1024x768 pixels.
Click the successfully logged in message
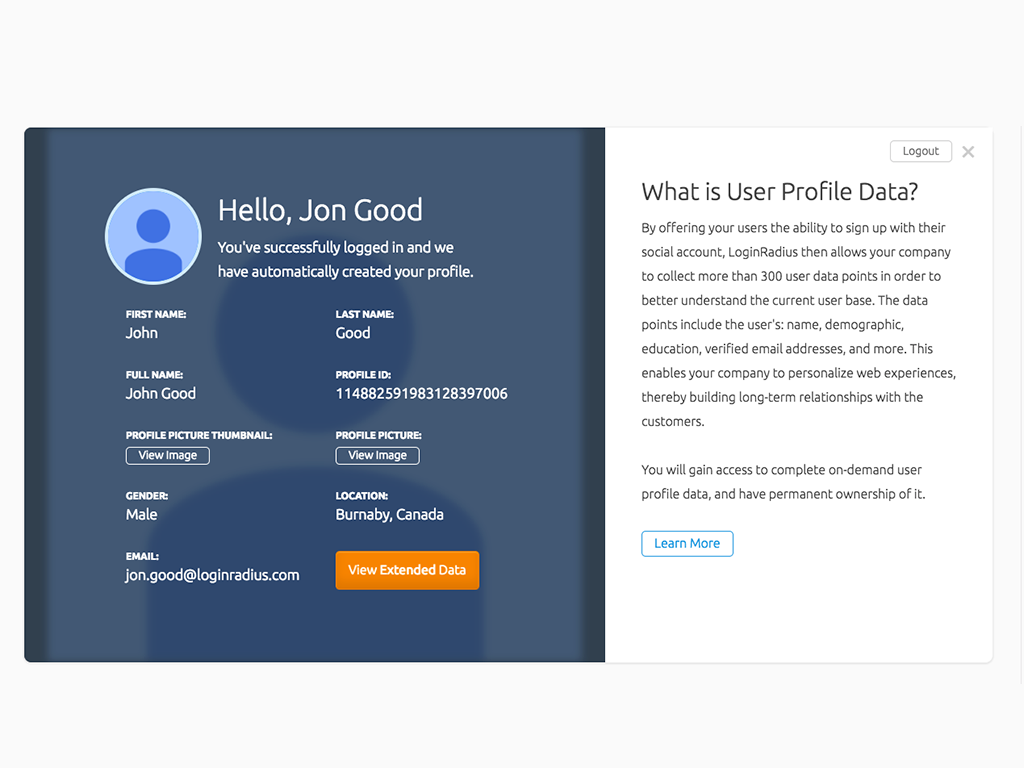[345, 259]
